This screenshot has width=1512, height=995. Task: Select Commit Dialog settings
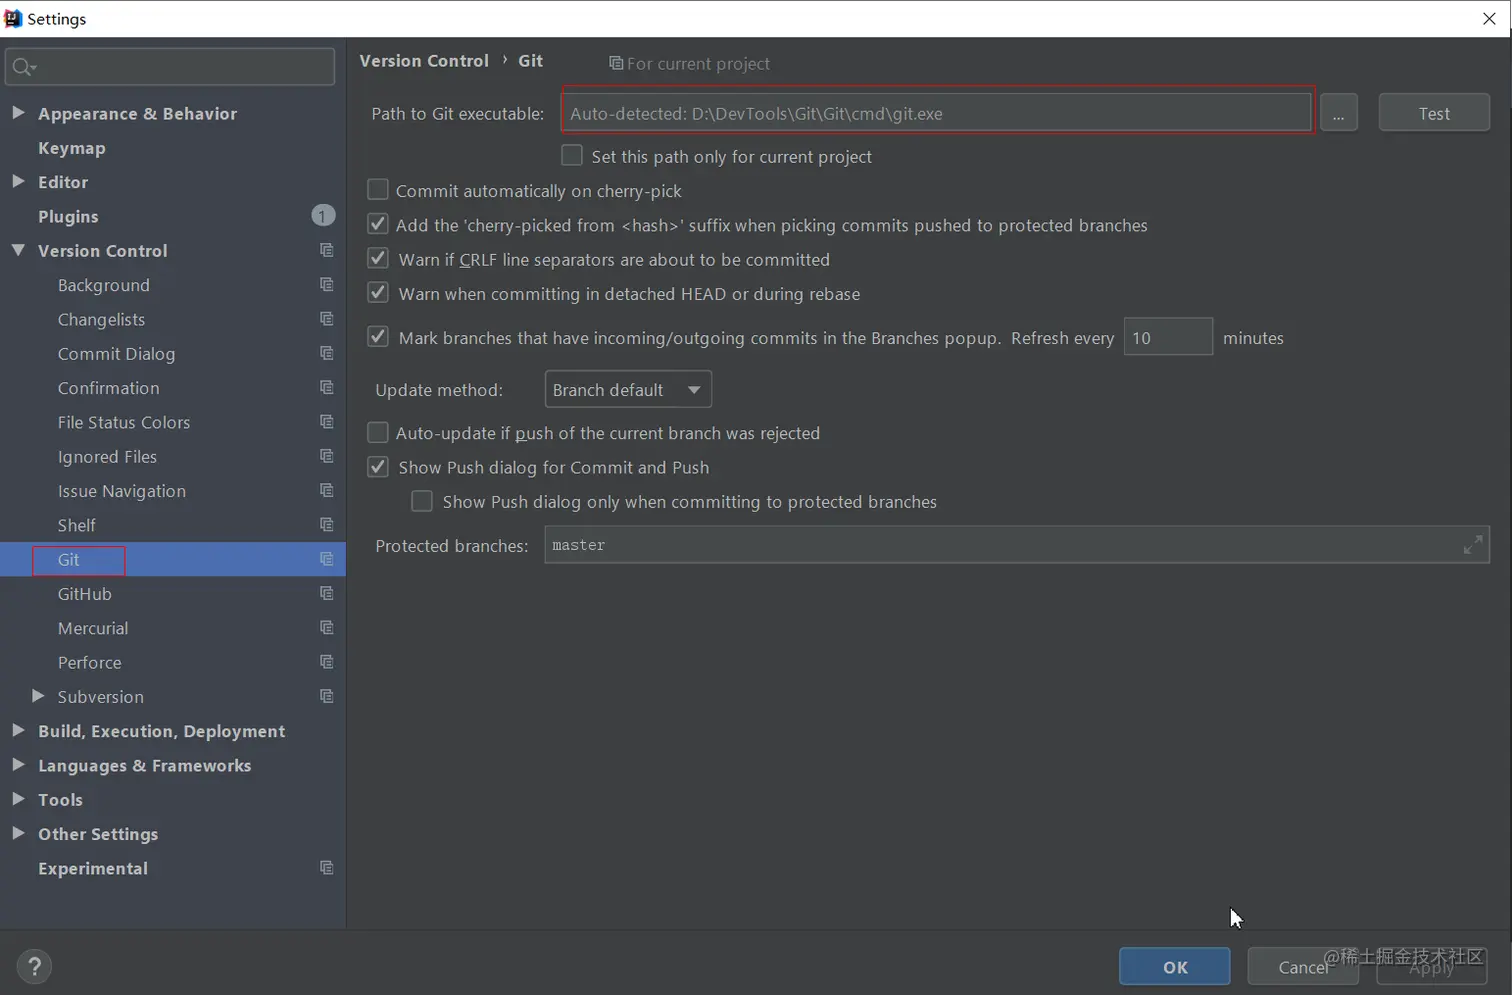116,354
